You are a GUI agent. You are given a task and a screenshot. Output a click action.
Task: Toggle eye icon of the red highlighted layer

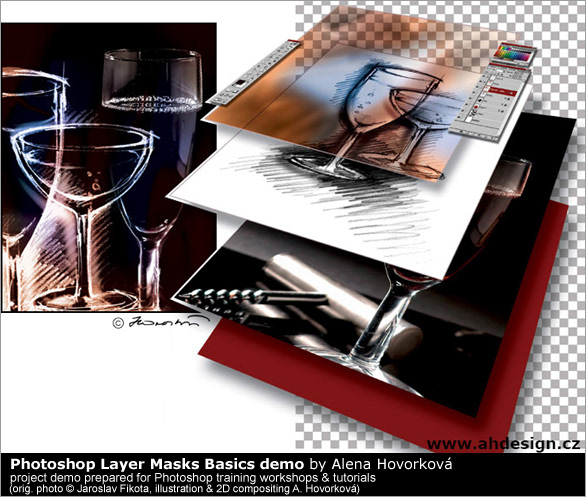tap(477, 87)
